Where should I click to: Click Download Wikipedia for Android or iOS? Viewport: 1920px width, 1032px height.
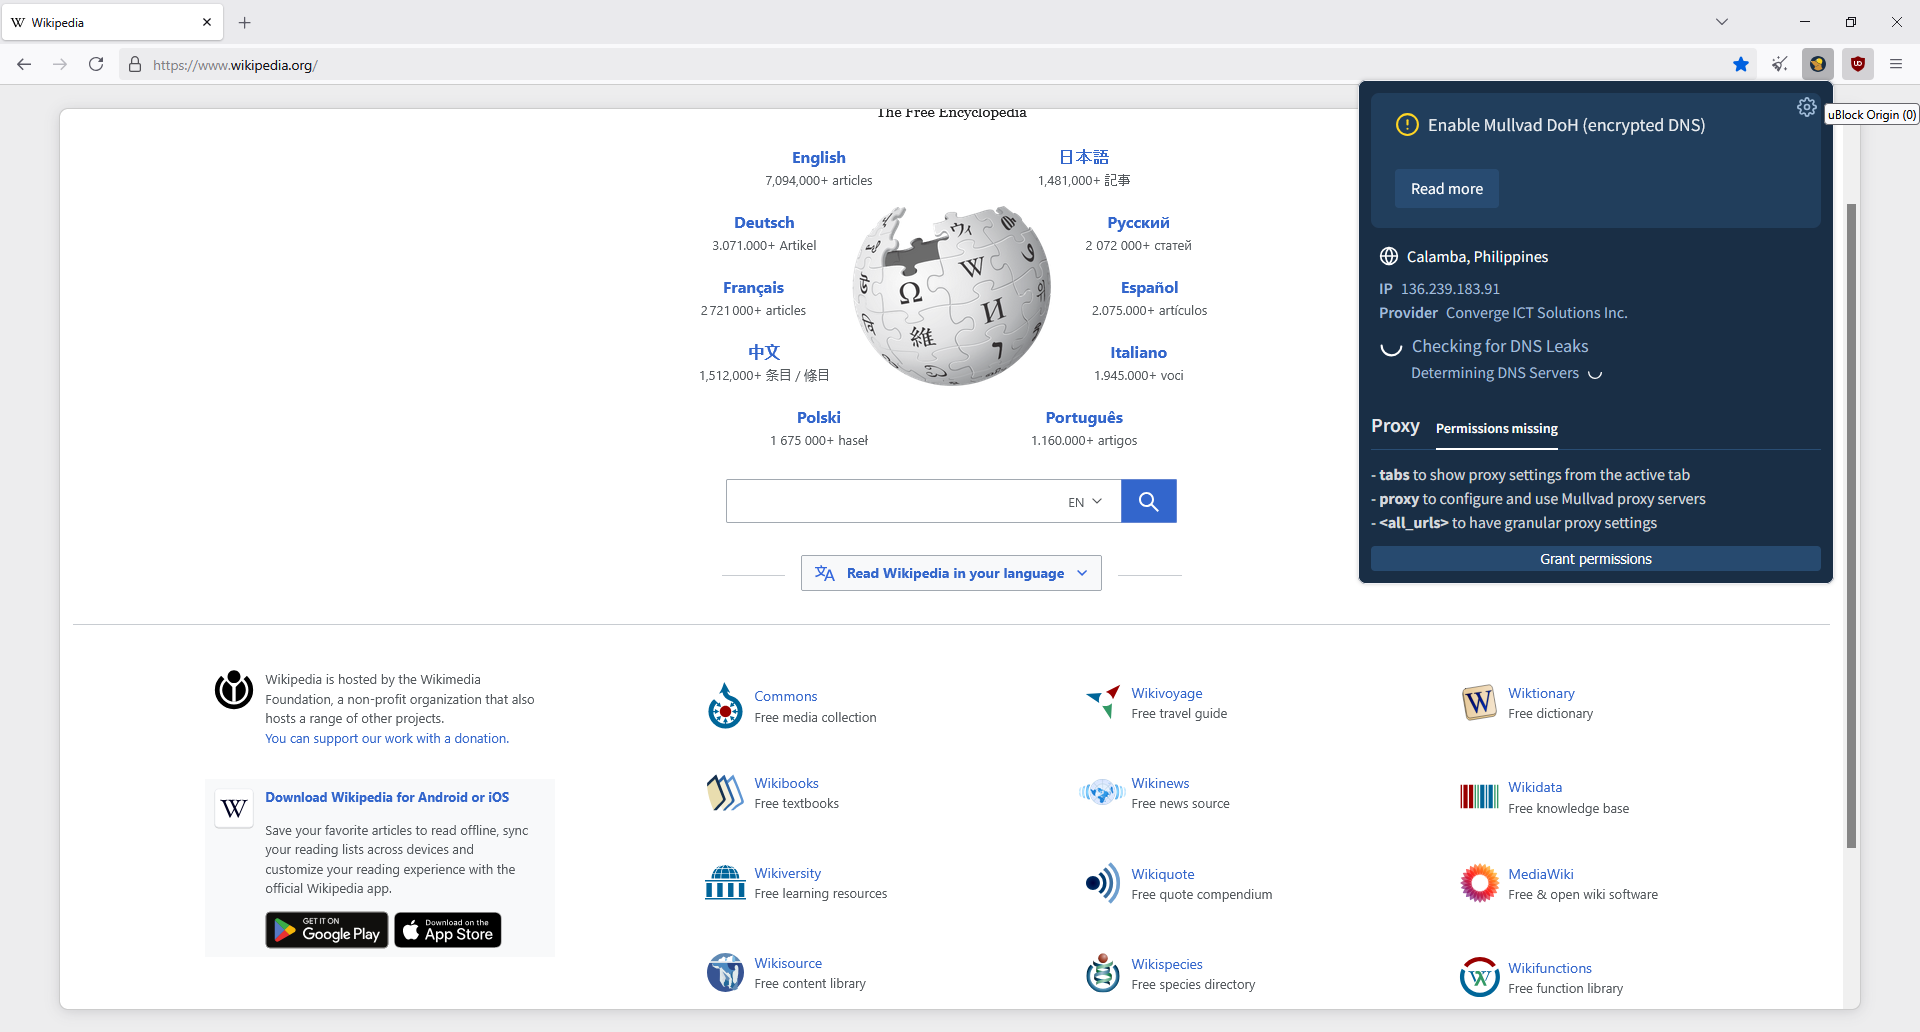[387, 797]
